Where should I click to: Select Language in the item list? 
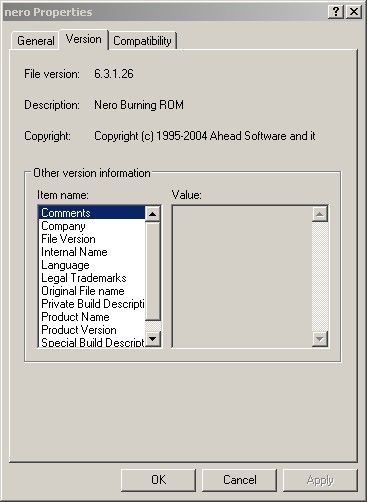click(x=92, y=265)
